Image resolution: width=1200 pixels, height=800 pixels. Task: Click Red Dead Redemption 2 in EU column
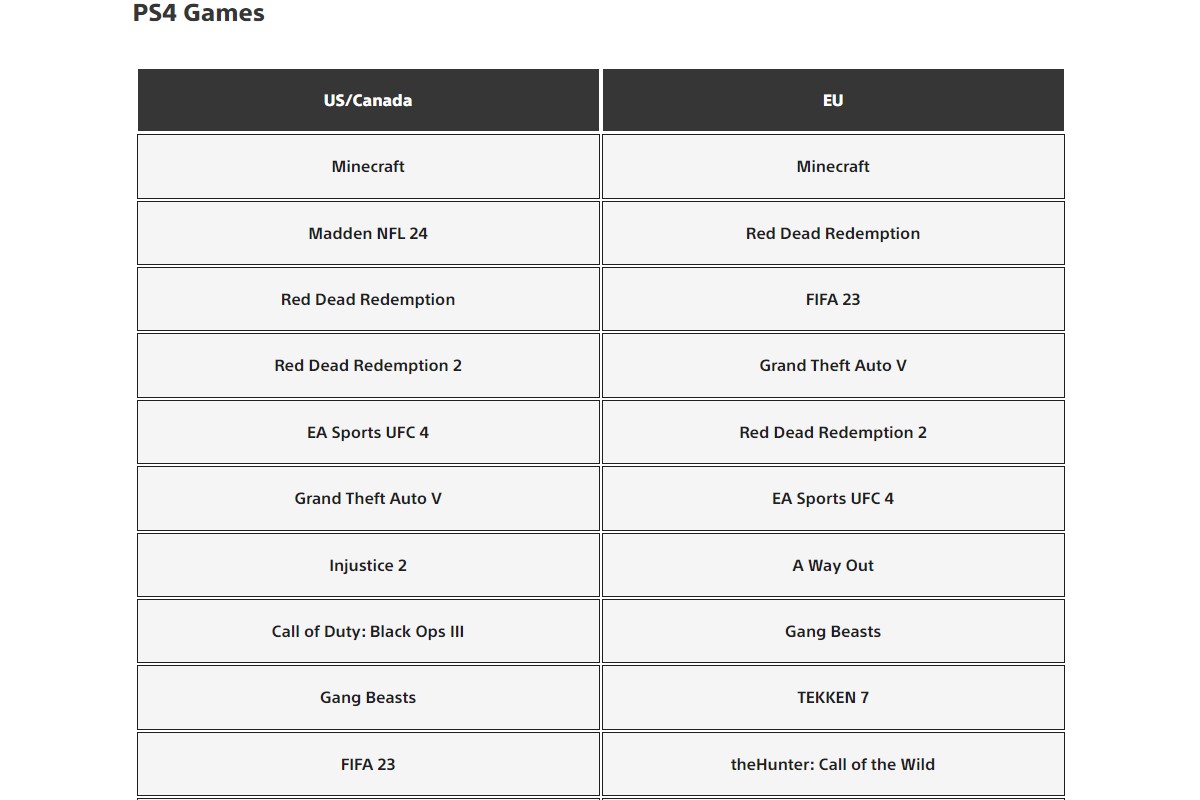point(833,432)
